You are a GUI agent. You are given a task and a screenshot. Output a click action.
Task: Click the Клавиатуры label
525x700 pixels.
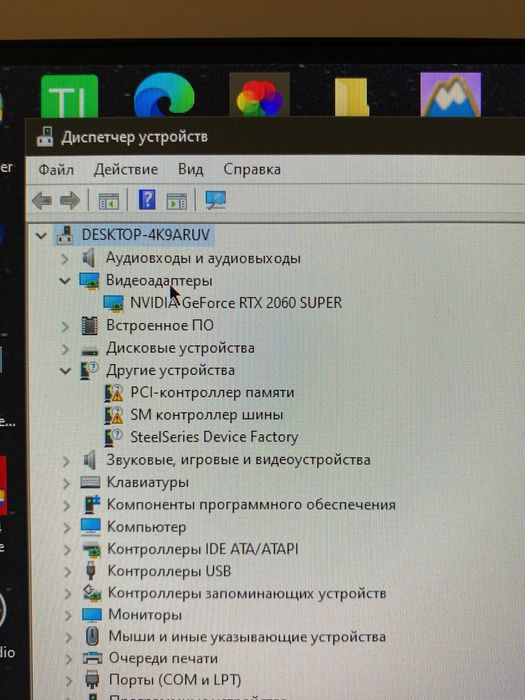pyautogui.click(x=148, y=483)
